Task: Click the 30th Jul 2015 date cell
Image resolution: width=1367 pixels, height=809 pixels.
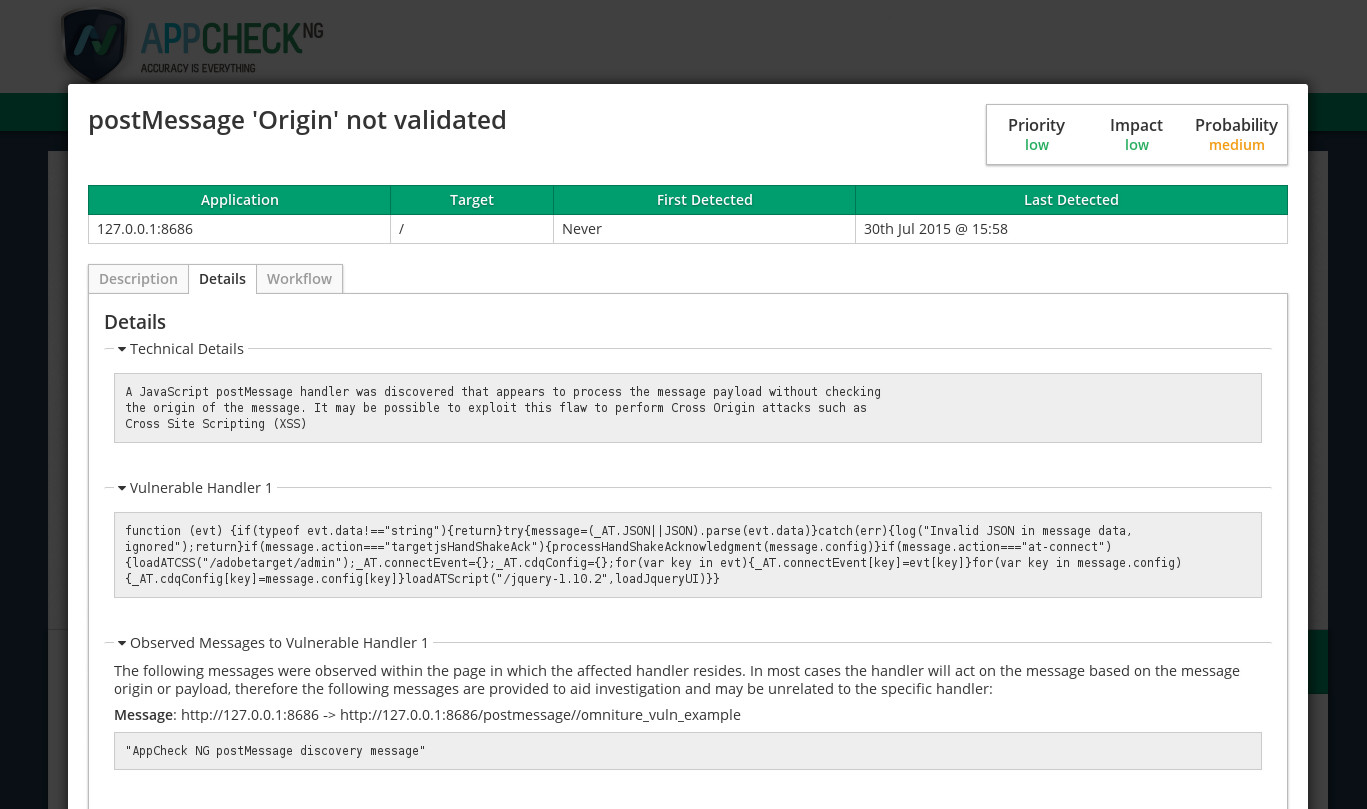Action: click(935, 229)
